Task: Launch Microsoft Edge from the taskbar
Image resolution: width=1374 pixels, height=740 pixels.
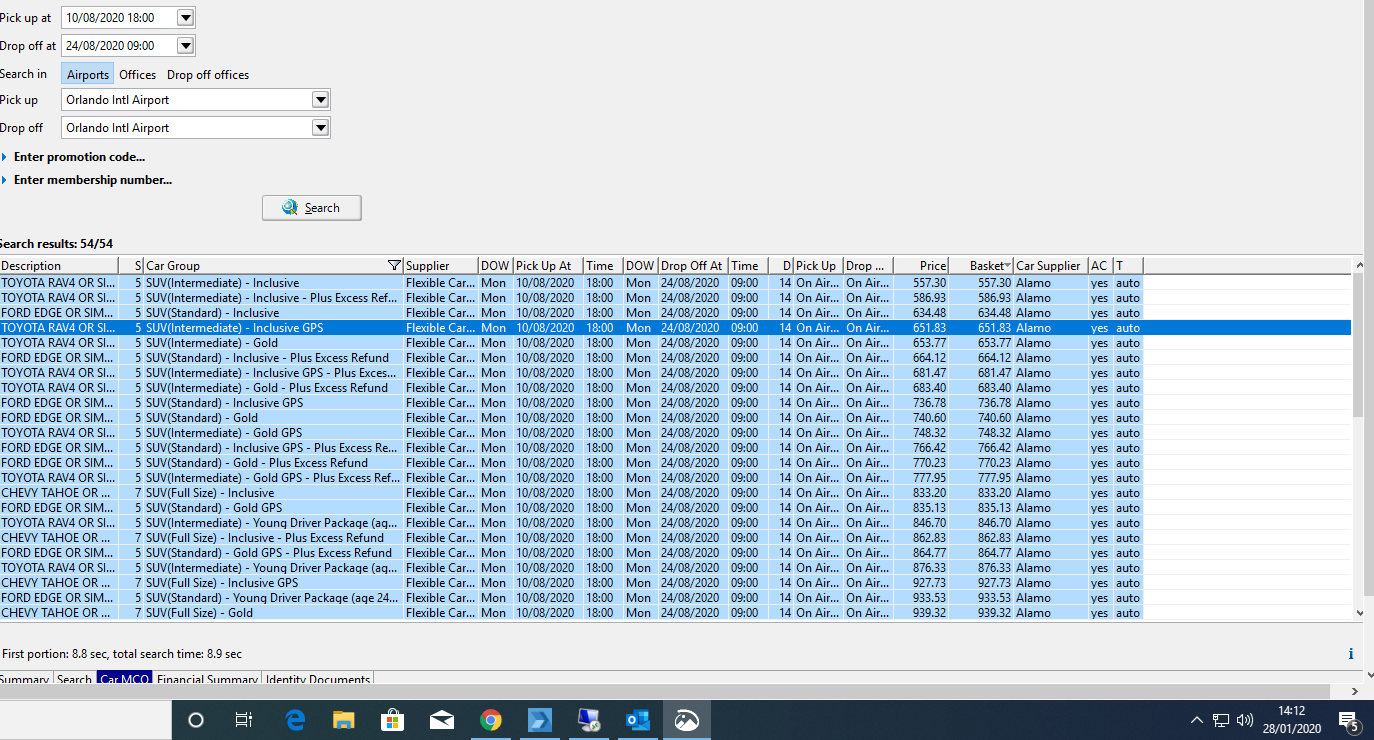Action: pos(295,720)
